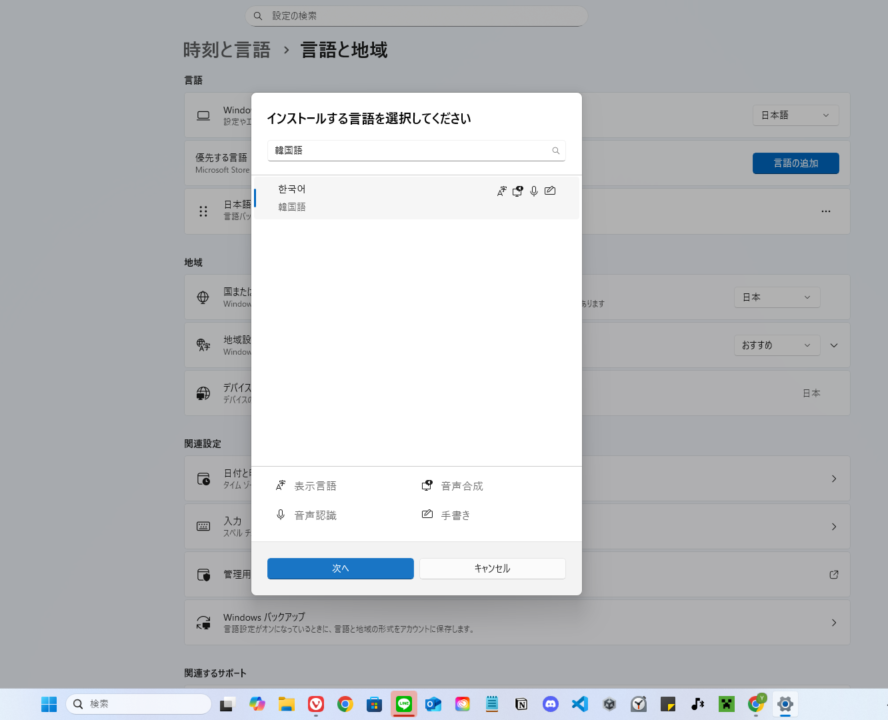Image resolution: width=888 pixels, height=720 pixels.
Task: Open the Windows display language dropdown showing 日本語
Action: 795,114
